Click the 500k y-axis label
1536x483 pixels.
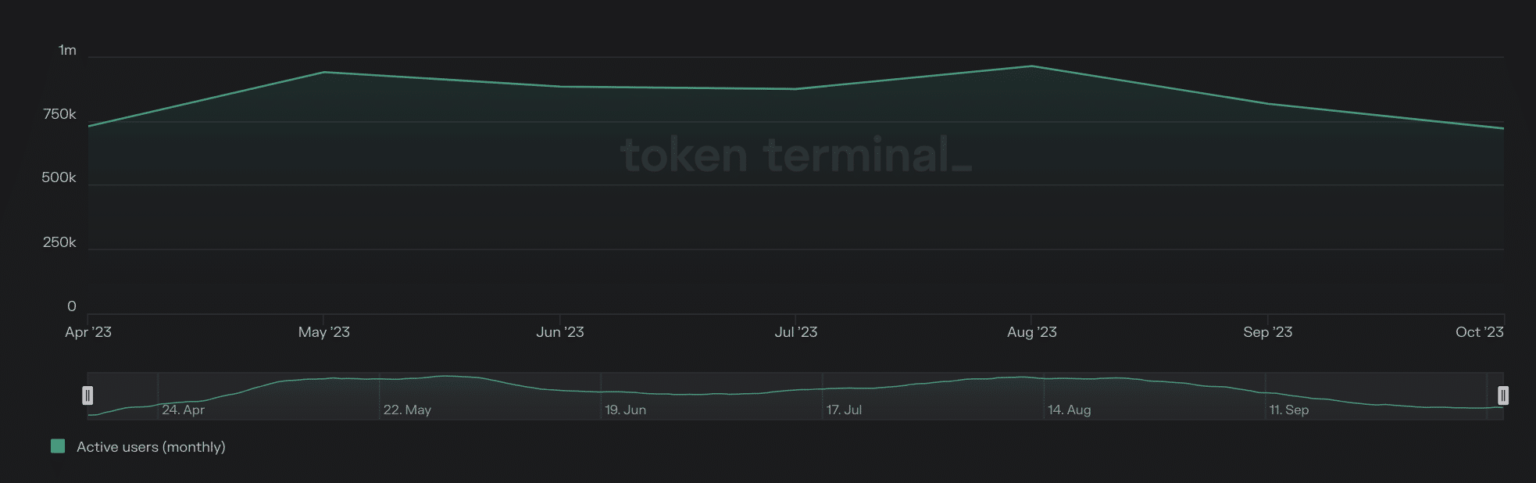(60, 178)
